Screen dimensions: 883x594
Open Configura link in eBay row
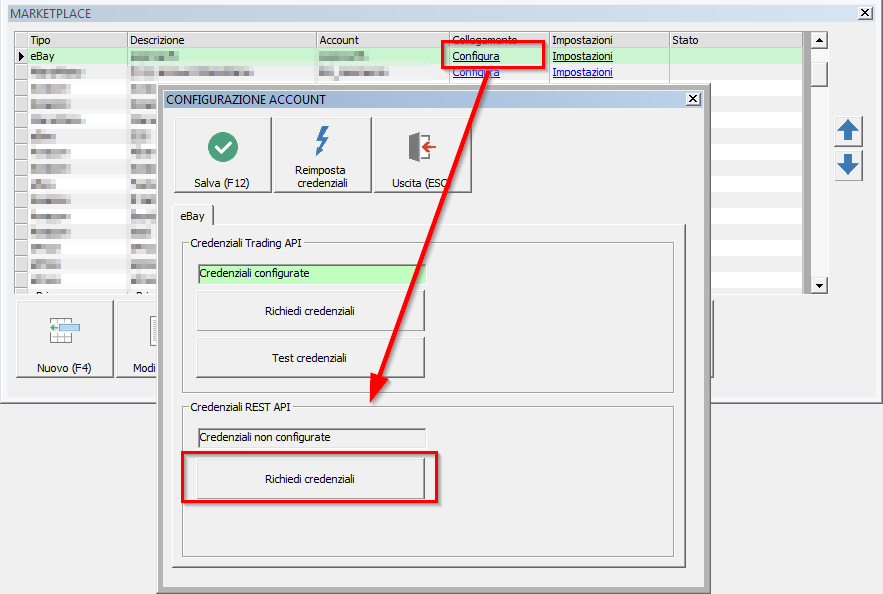pos(476,56)
